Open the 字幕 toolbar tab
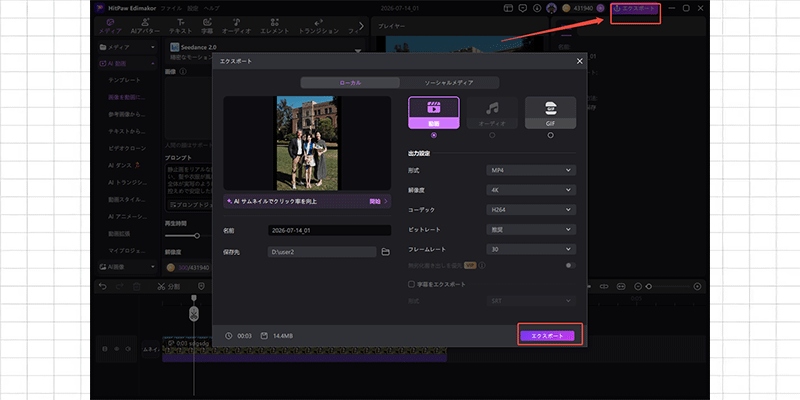 coord(207,27)
